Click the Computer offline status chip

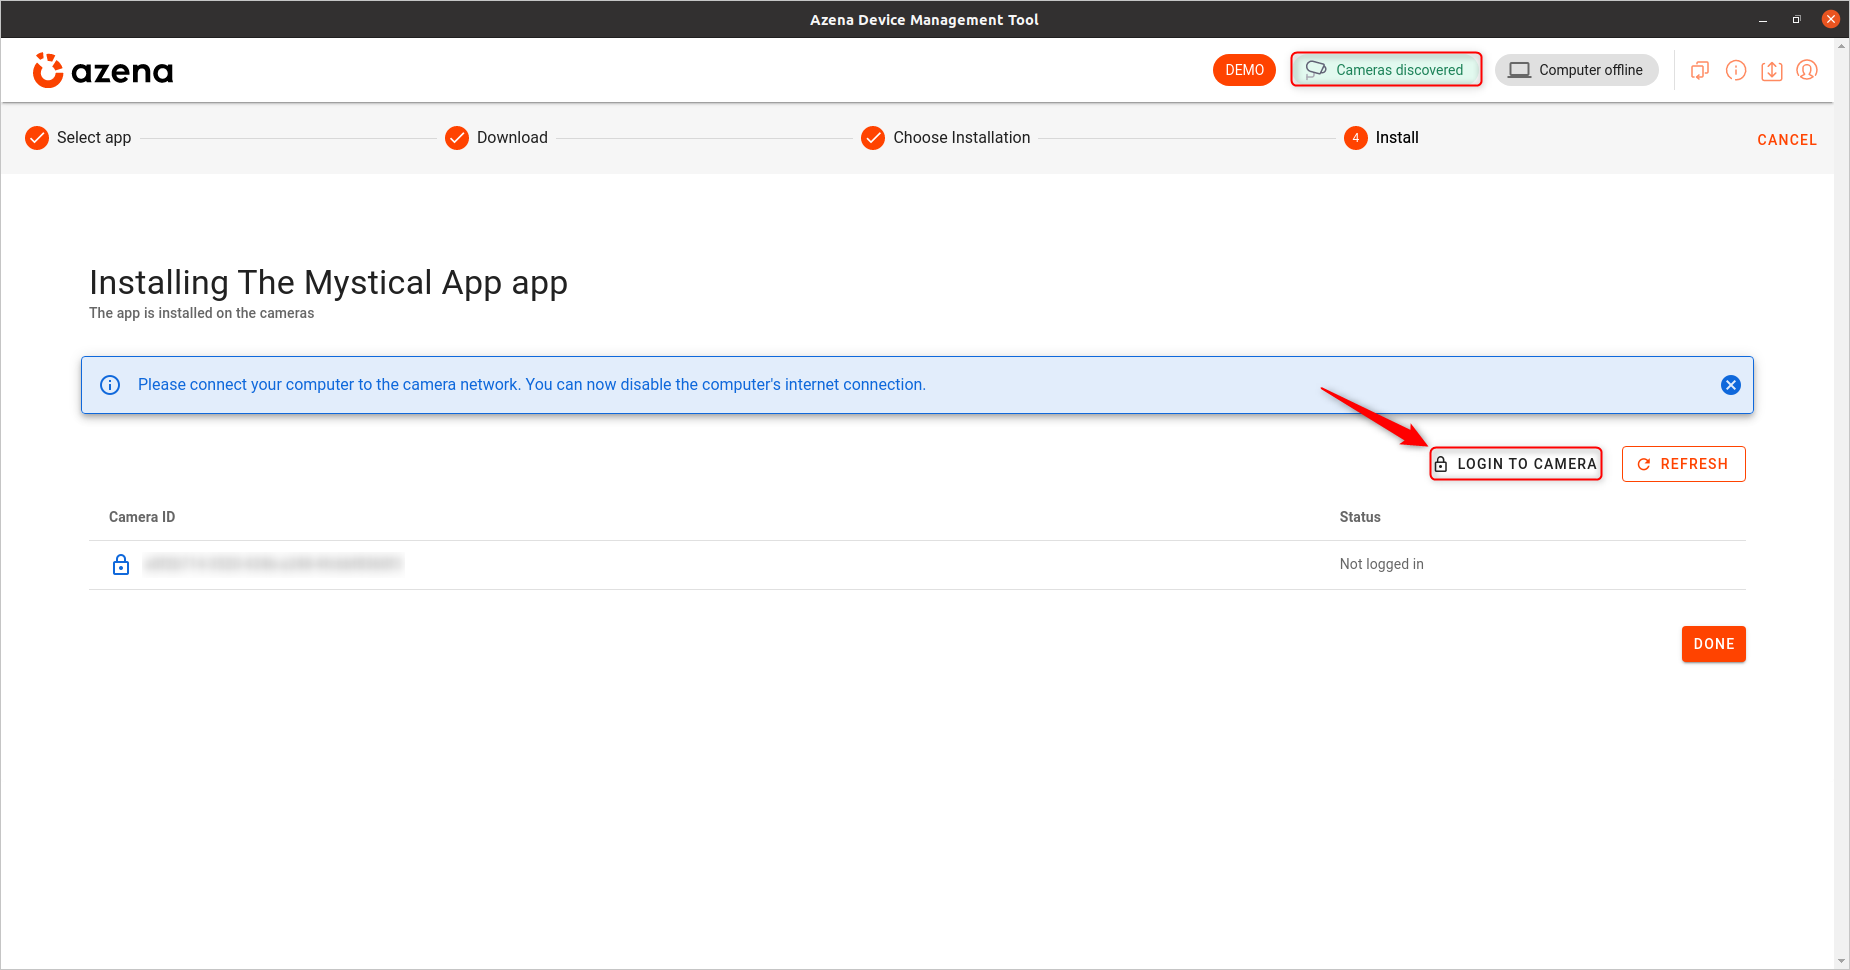point(1577,70)
